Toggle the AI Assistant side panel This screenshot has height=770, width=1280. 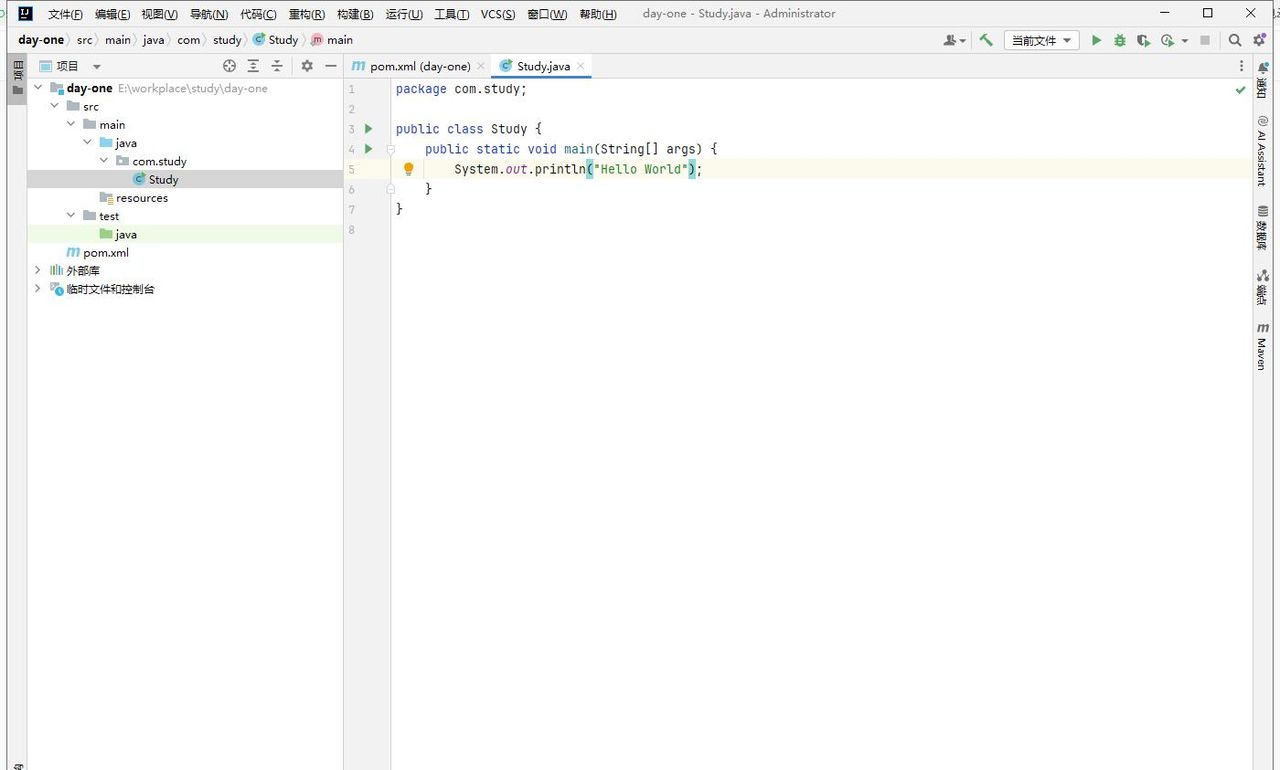(x=1263, y=152)
